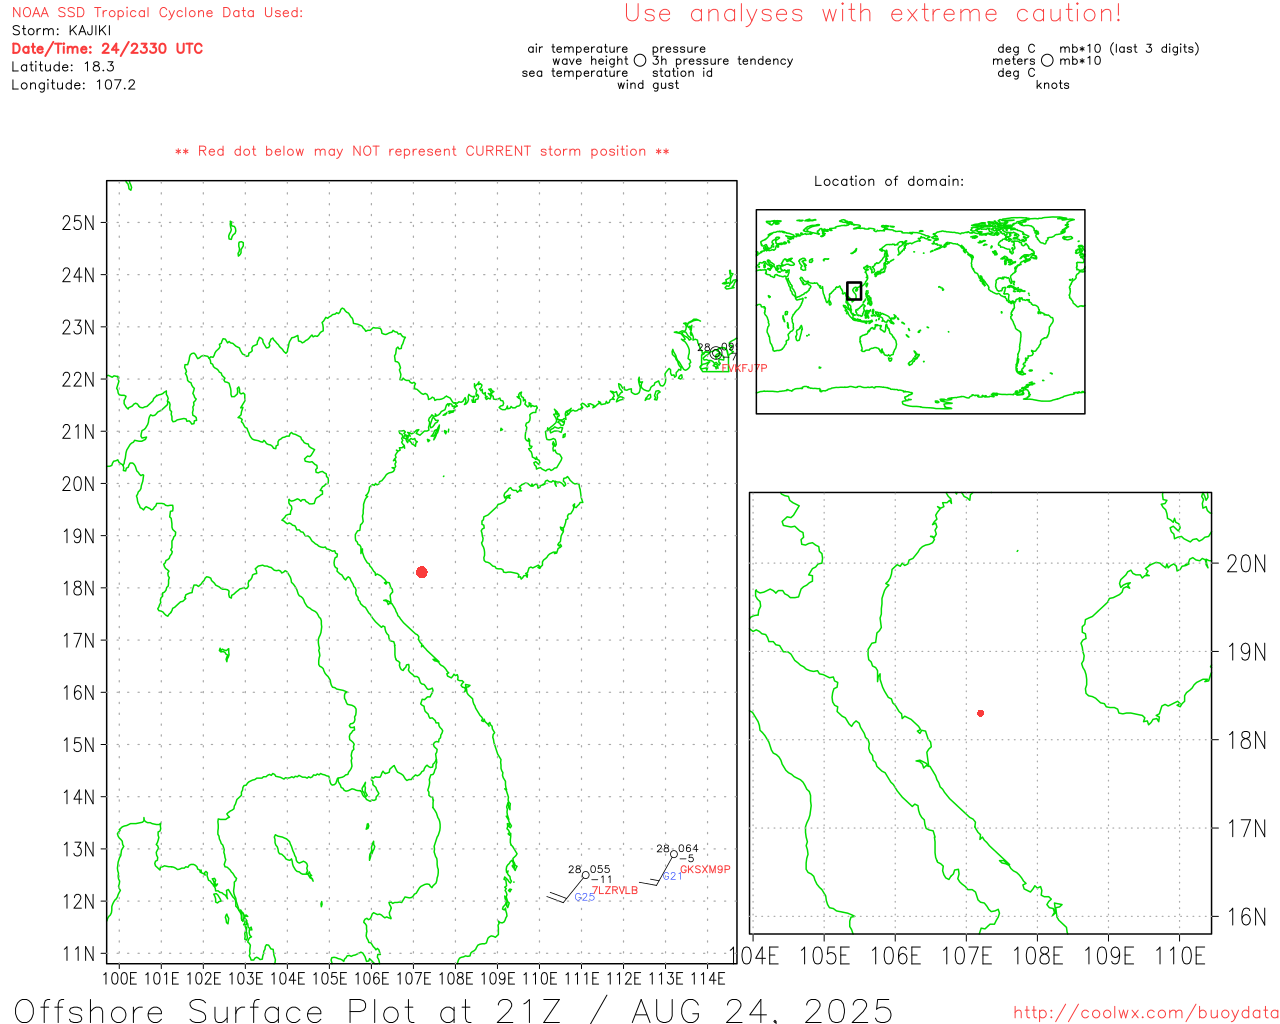Click the red storm position dot on main map
The height and width of the screenshot is (1024, 1280).
tap(422, 572)
